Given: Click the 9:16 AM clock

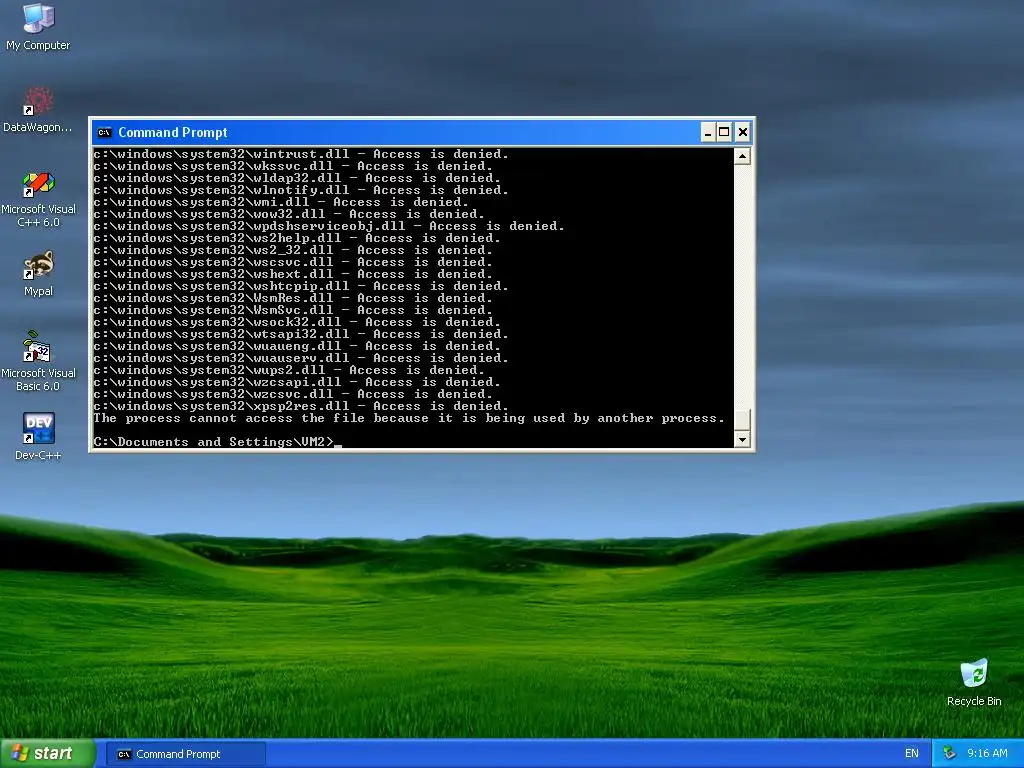Looking at the screenshot, I should click(987, 754).
